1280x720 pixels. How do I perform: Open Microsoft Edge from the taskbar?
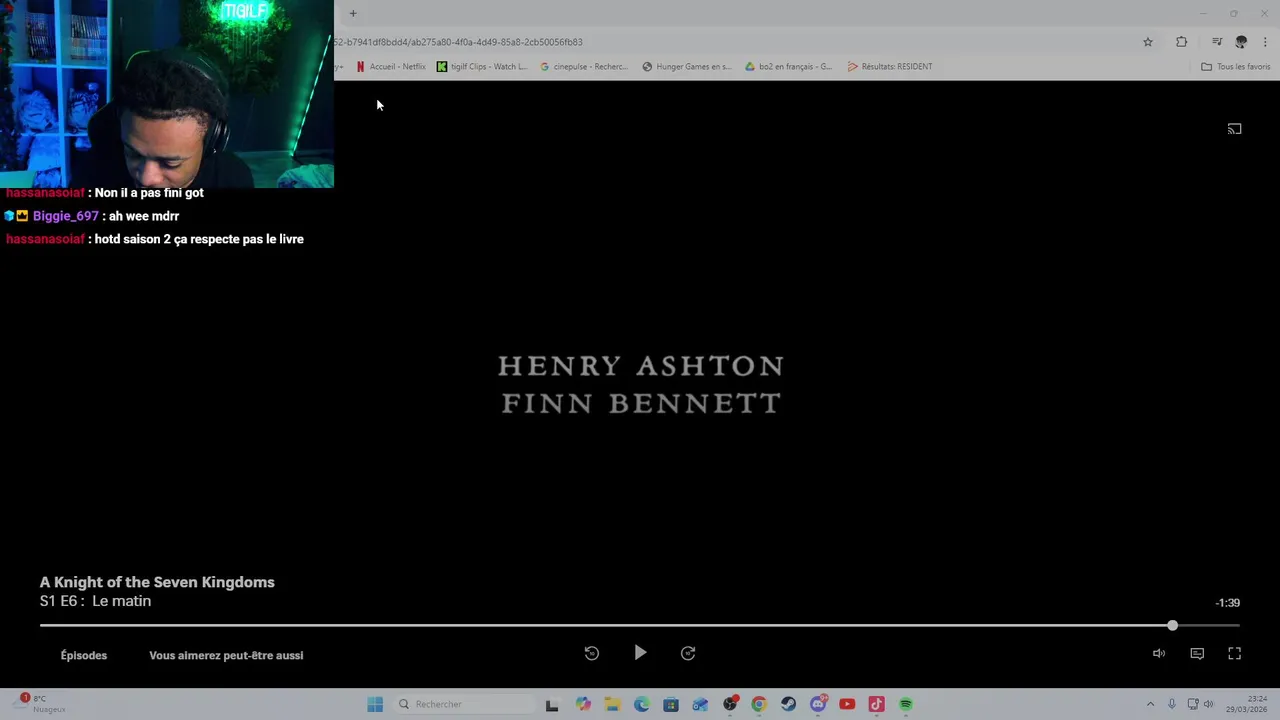click(x=641, y=704)
